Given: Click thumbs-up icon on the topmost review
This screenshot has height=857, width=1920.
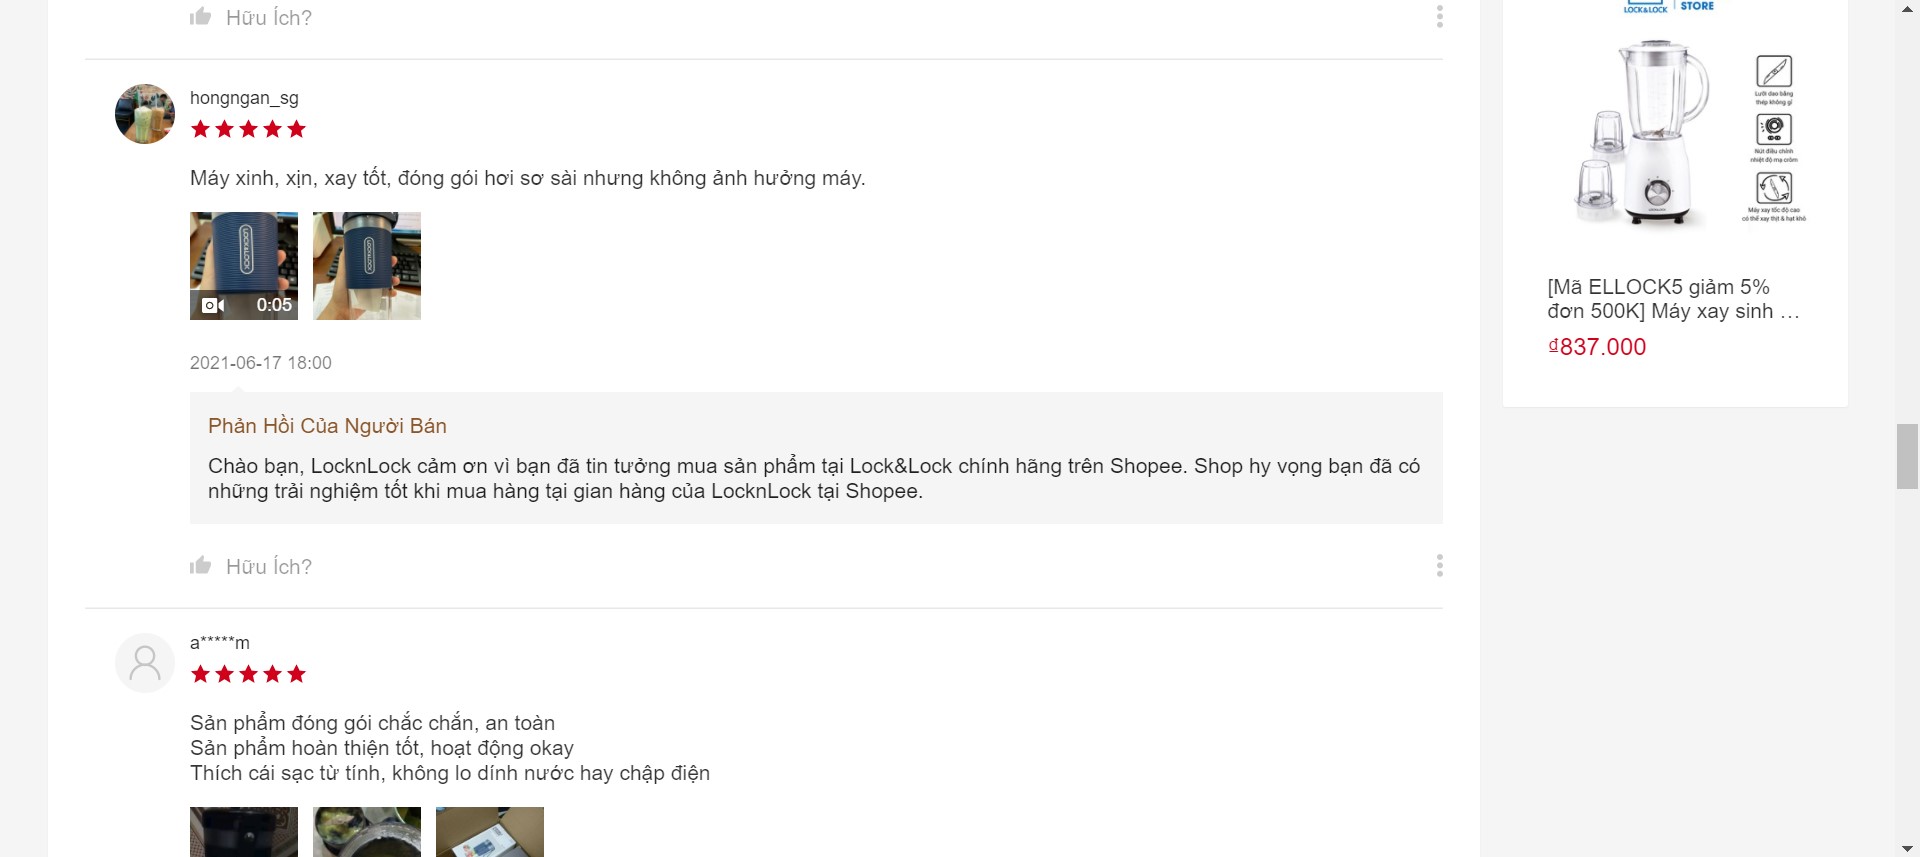Looking at the screenshot, I should tap(201, 17).
